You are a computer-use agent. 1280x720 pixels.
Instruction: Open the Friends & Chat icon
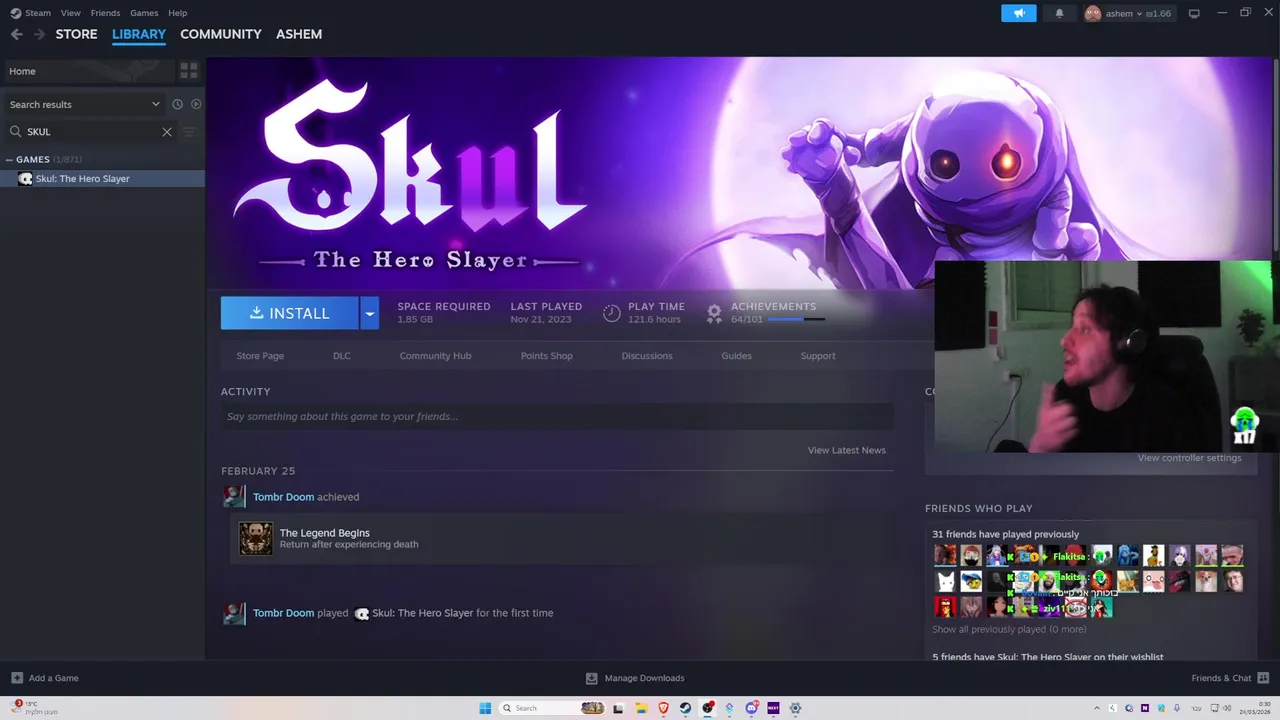1263,678
